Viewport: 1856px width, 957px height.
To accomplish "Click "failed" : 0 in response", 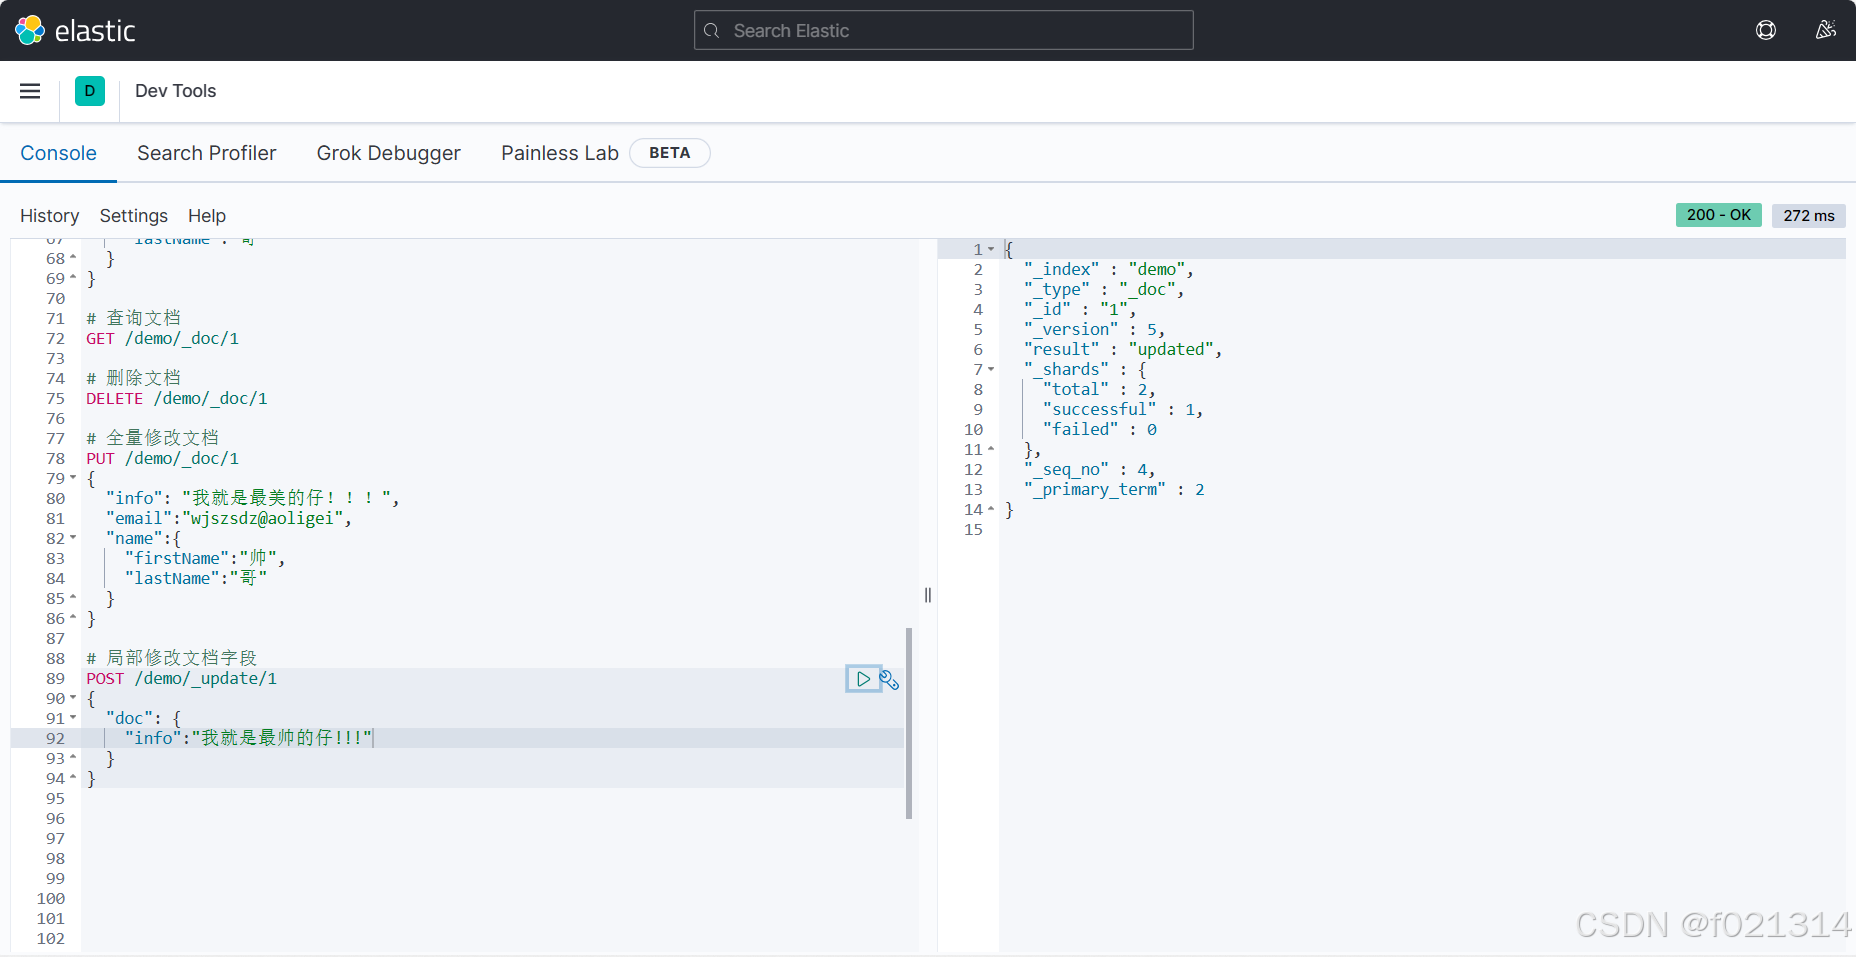I will click(1100, 429).
